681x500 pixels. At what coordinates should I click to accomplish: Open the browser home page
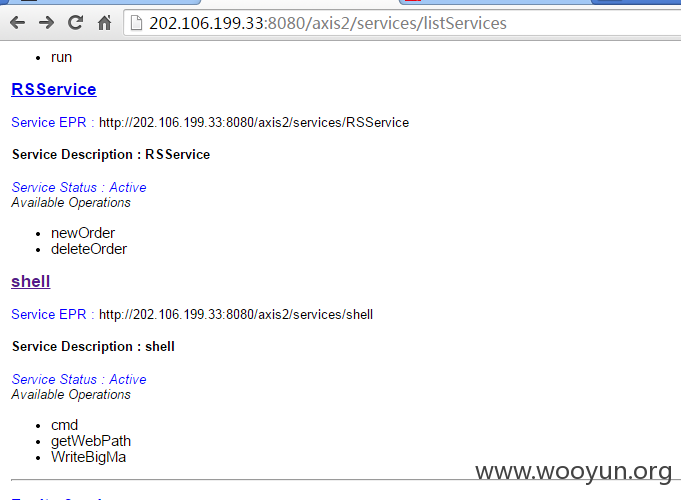point(104,23)
